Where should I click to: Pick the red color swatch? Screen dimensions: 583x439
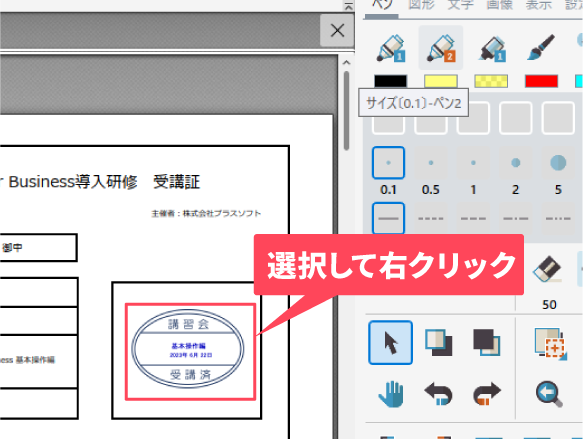click(541, 81)
